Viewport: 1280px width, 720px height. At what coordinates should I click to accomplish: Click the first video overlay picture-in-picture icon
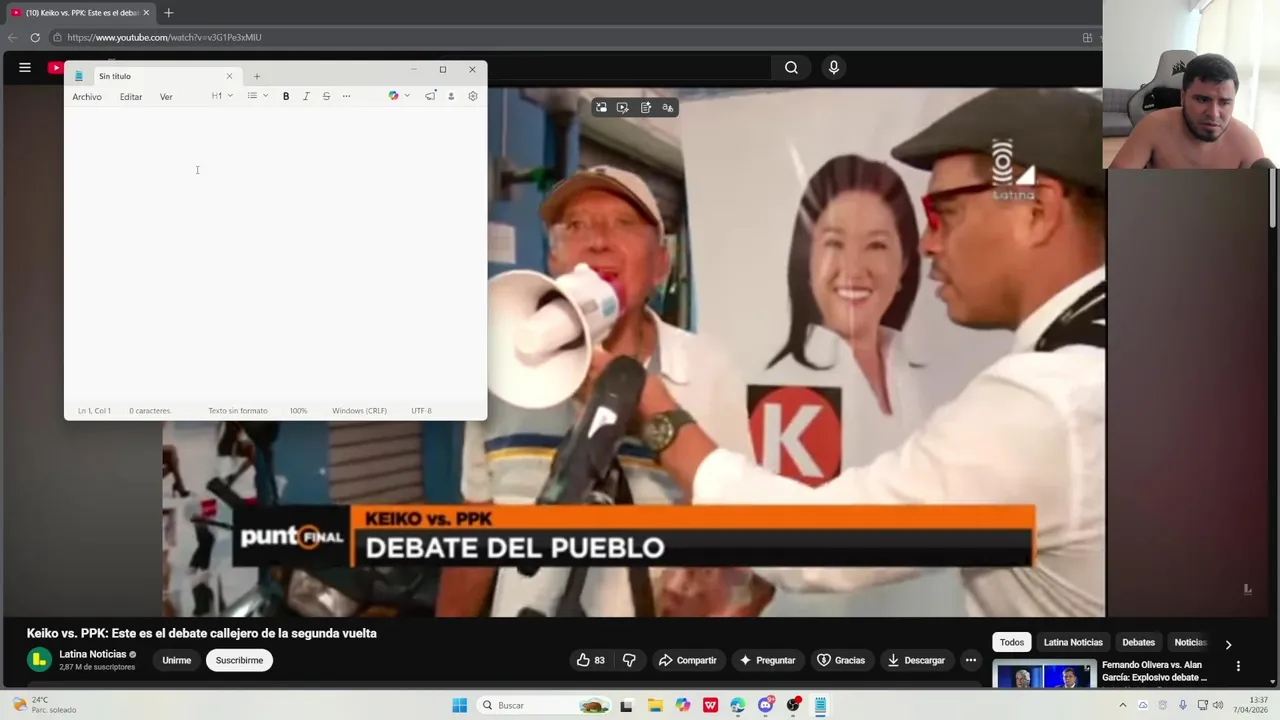601,107
